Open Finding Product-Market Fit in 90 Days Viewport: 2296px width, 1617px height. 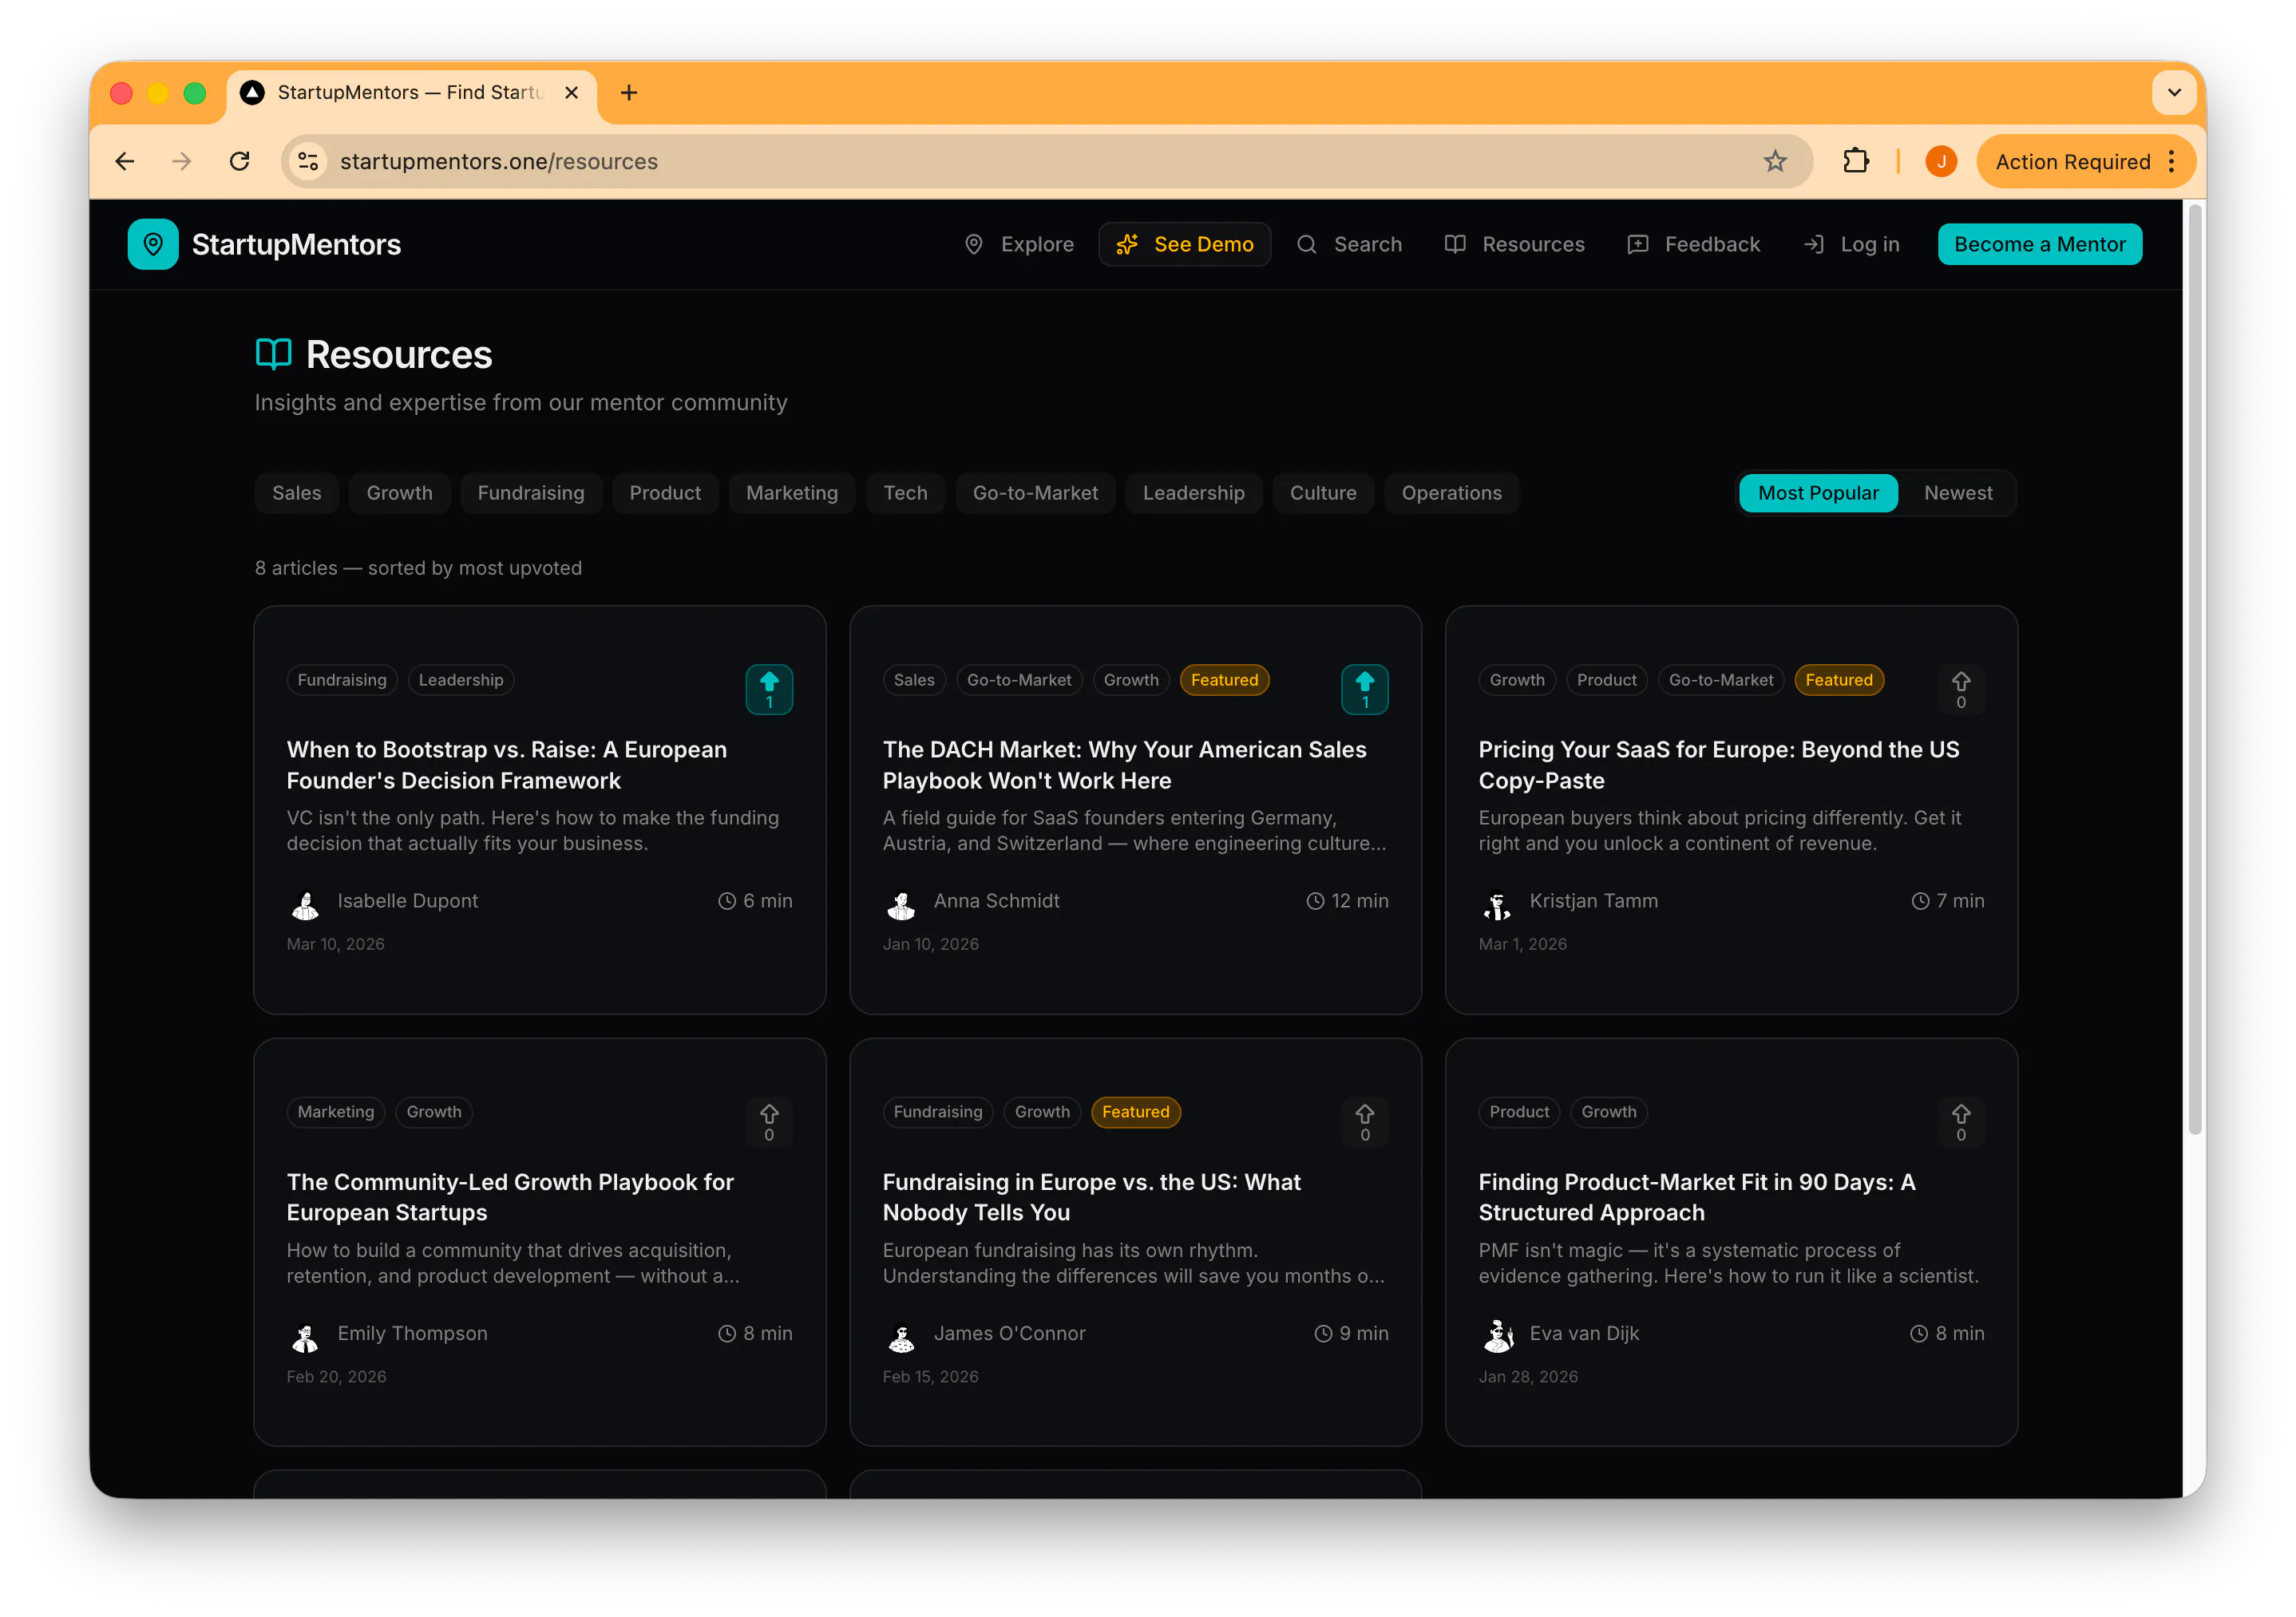pyautogui.click(x=1697, y=1197)
